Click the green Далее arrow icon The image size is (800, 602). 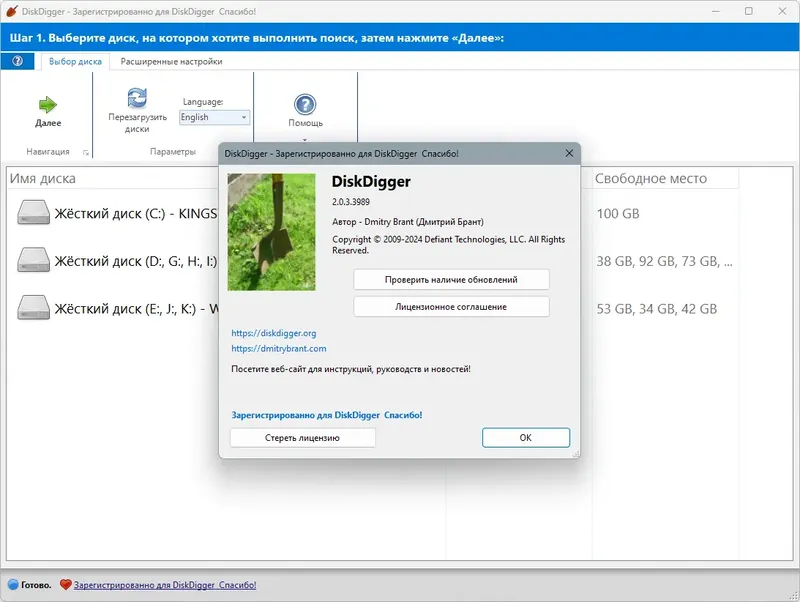click(x=48, y=105)
